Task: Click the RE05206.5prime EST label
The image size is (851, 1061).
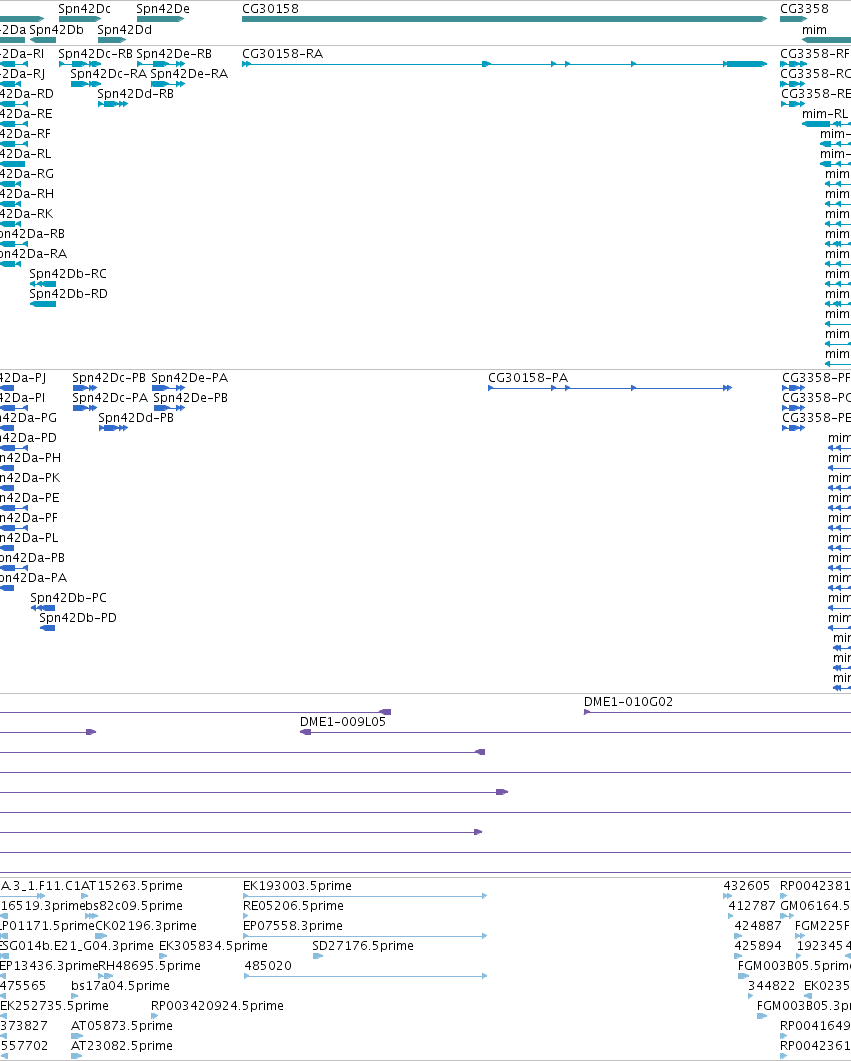Action: coord(293,906)
